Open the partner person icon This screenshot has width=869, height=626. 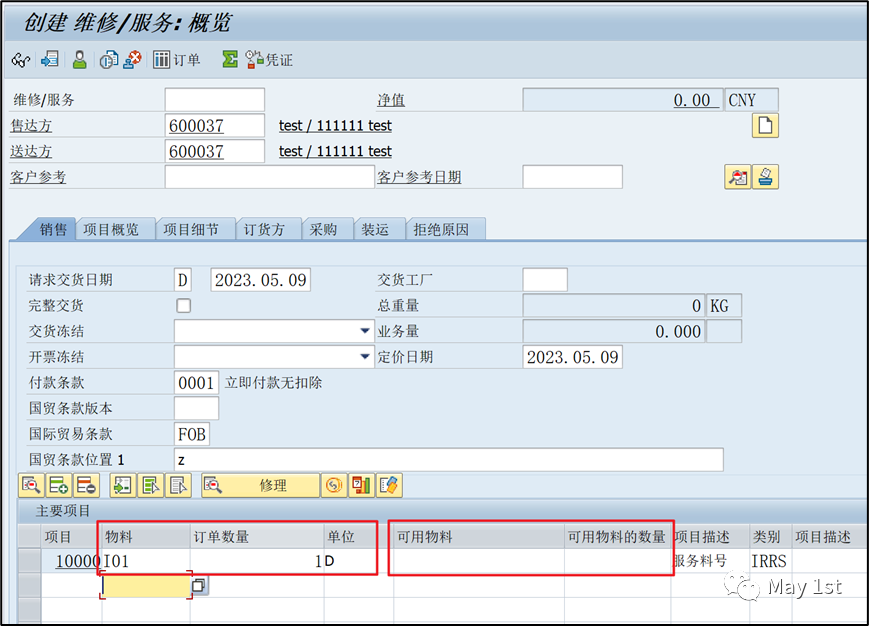(78, 60)
